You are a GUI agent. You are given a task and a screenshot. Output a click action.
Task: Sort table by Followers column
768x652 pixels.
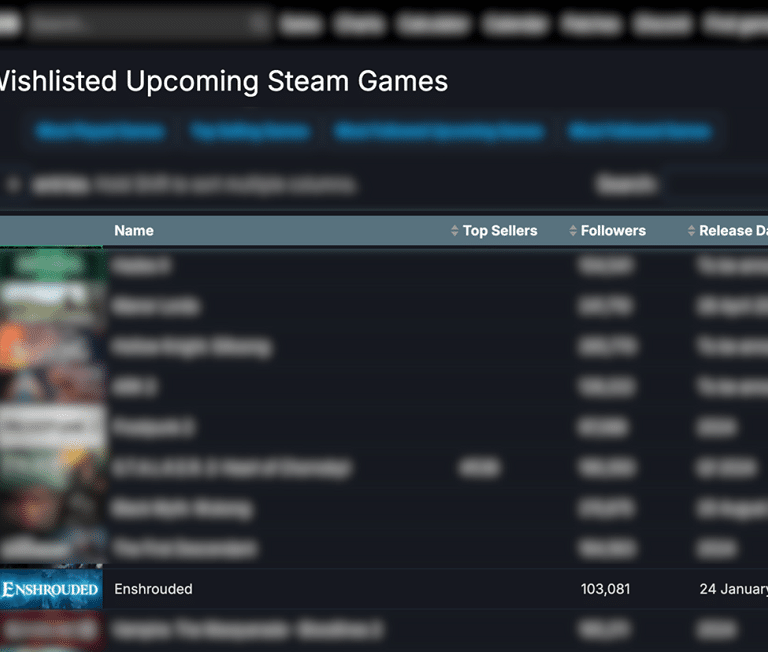(613, 231)
